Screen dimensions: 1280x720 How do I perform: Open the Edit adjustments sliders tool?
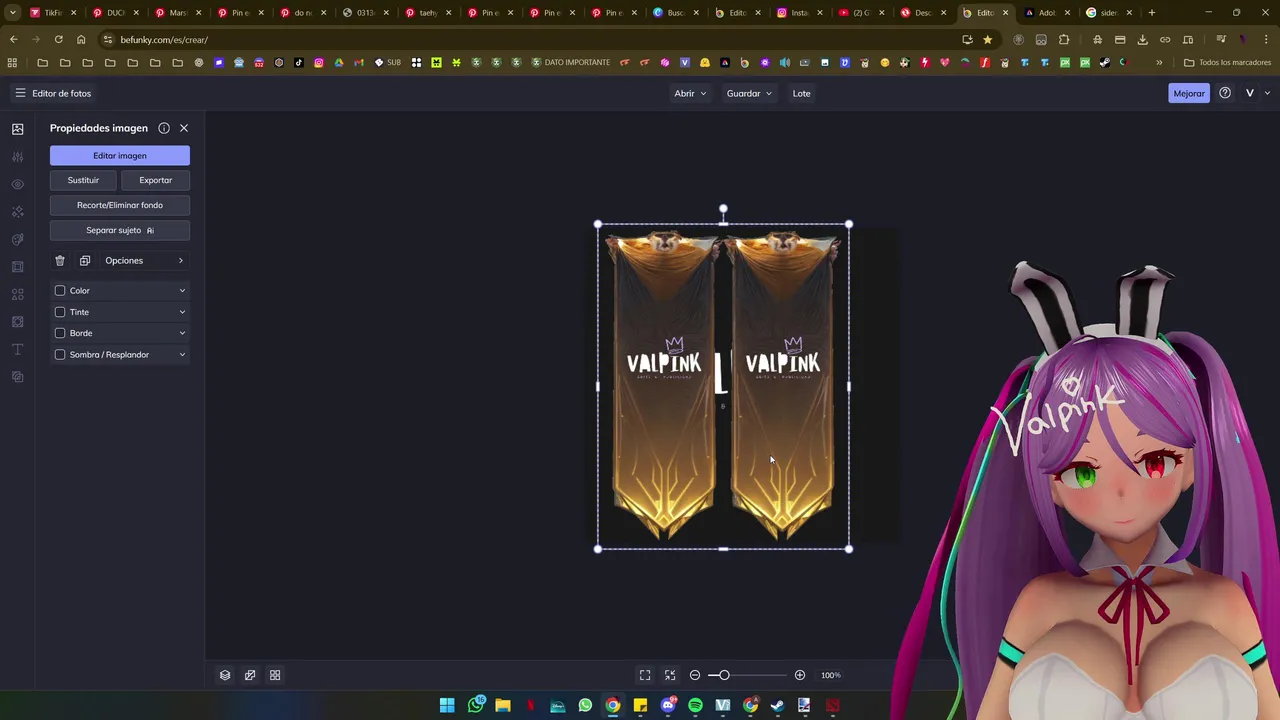(17, 157)
